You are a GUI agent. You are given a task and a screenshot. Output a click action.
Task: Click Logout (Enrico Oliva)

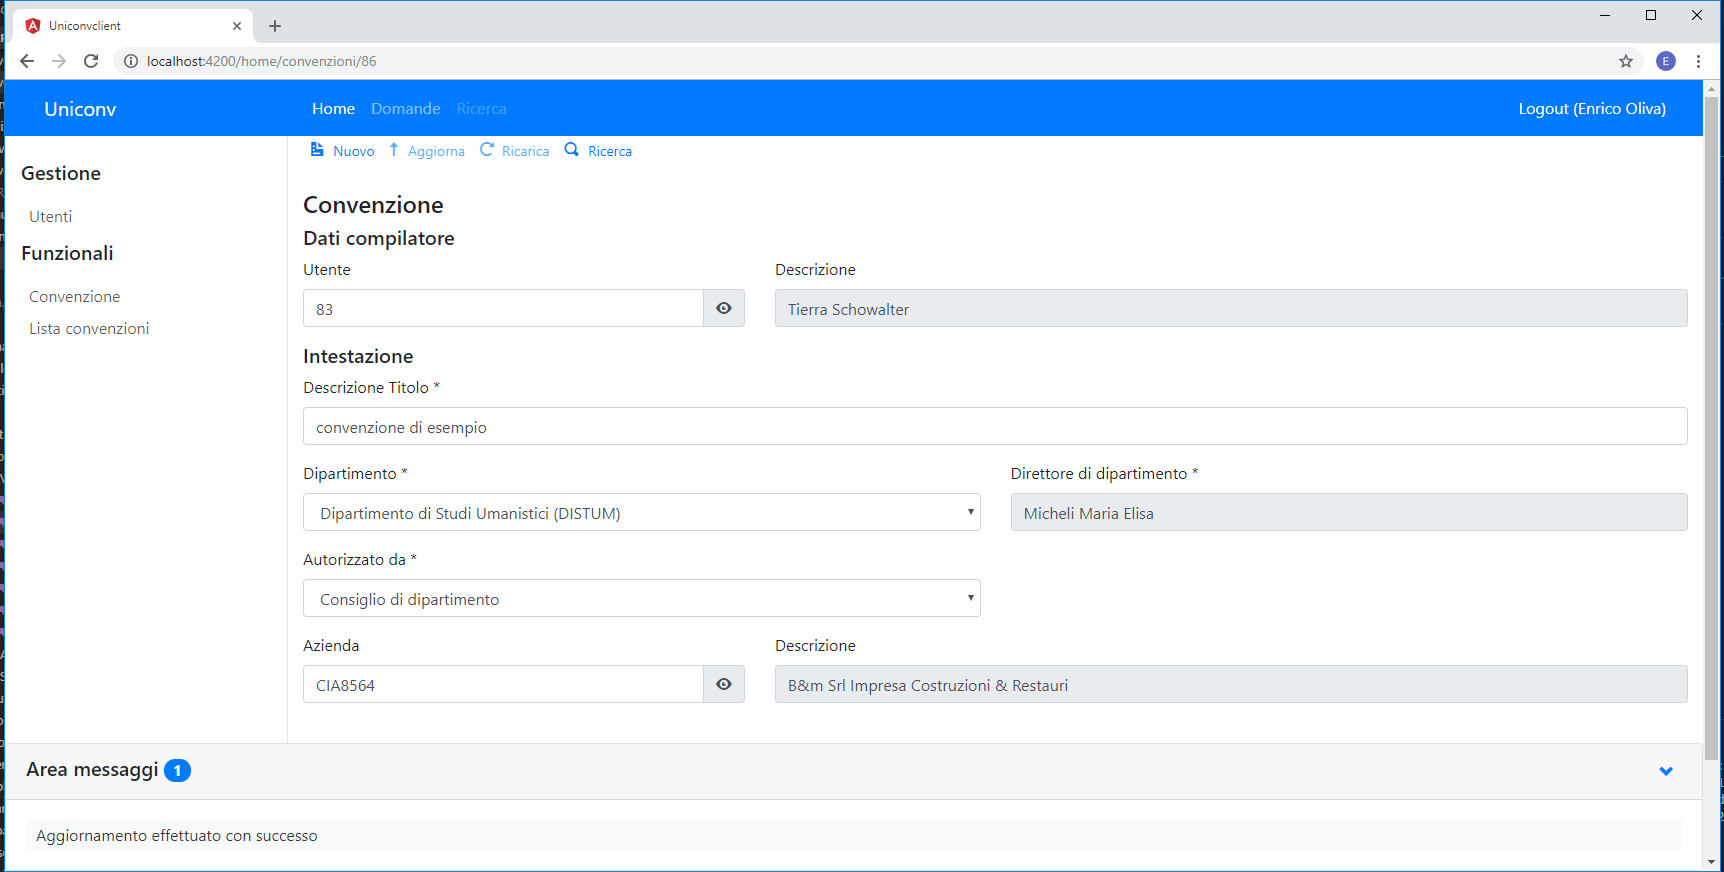point(1592,108)
